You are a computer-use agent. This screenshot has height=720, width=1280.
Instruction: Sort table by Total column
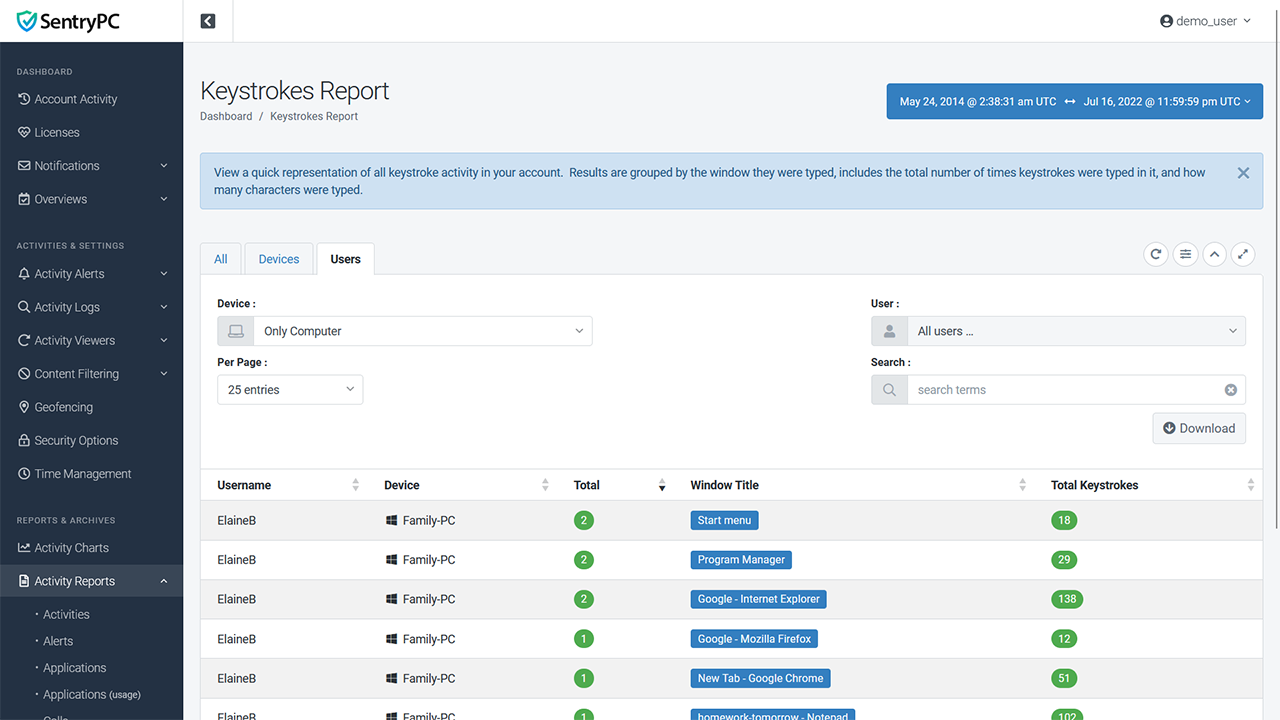click(x=620, y=485)
